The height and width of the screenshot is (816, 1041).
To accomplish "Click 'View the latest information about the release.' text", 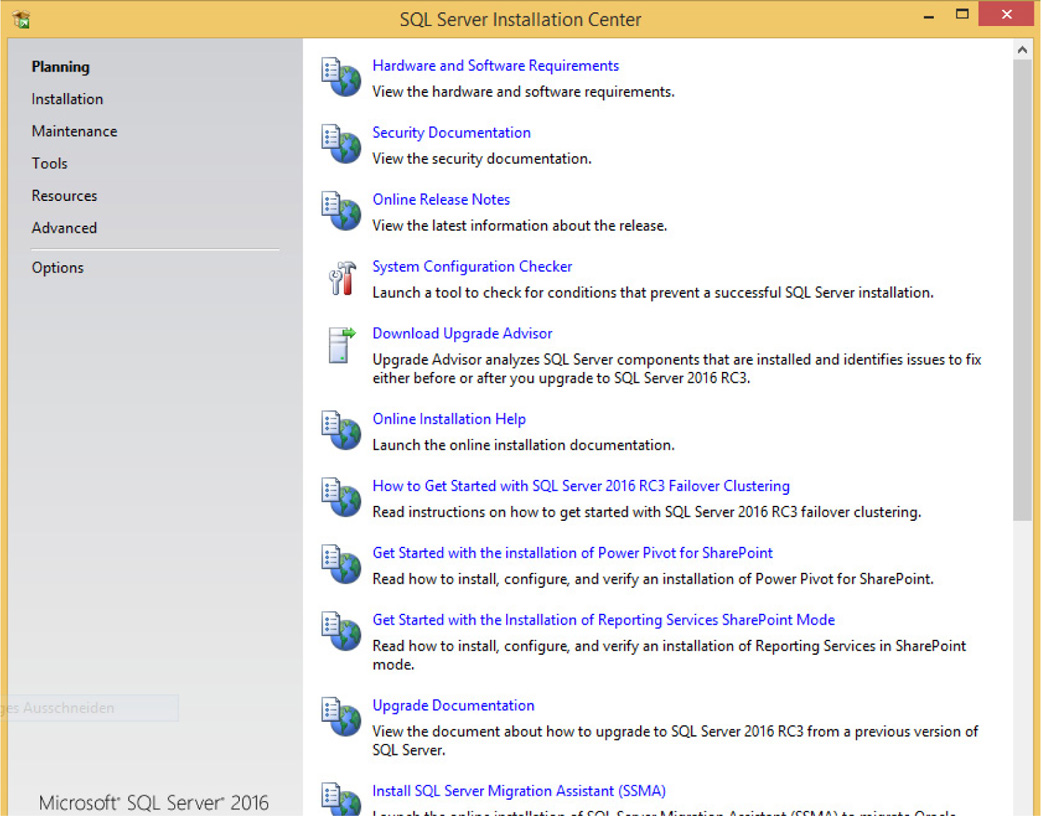I will coord(519,226).
